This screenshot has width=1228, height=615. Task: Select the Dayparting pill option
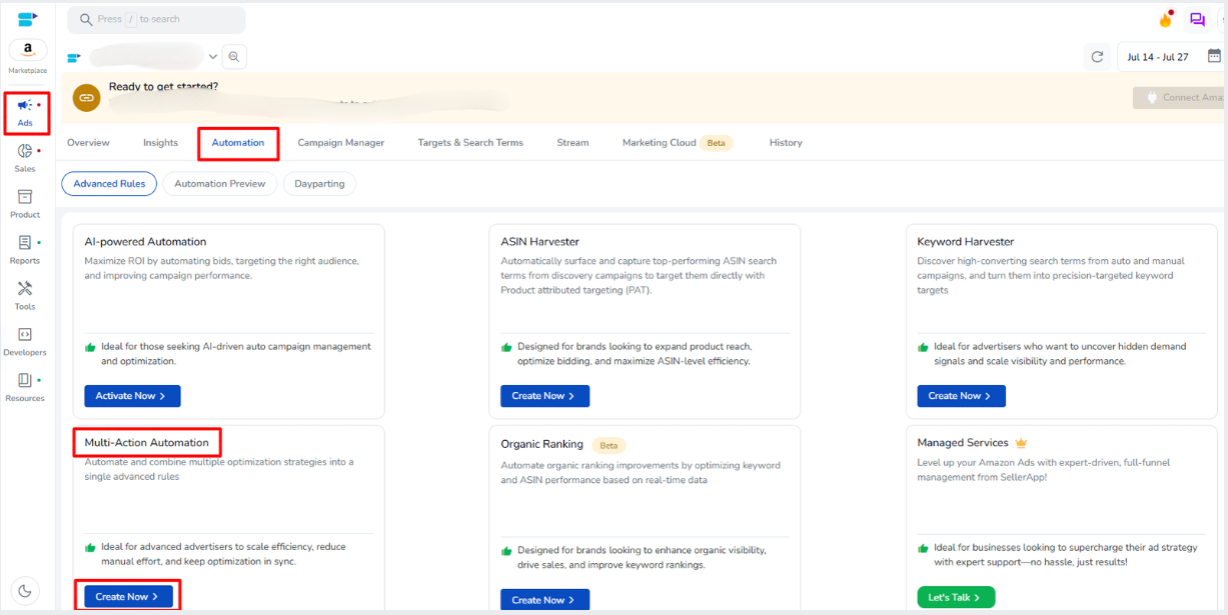[x=319, y=184]
